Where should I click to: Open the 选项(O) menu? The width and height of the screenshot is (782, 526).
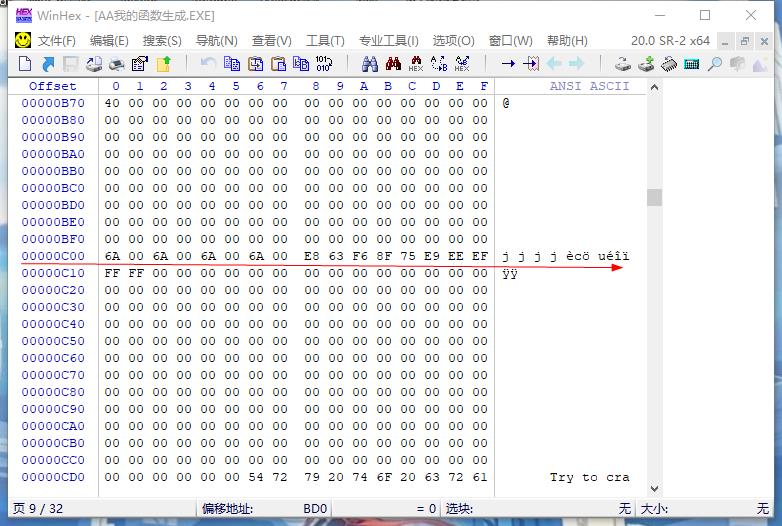(453, 41)
